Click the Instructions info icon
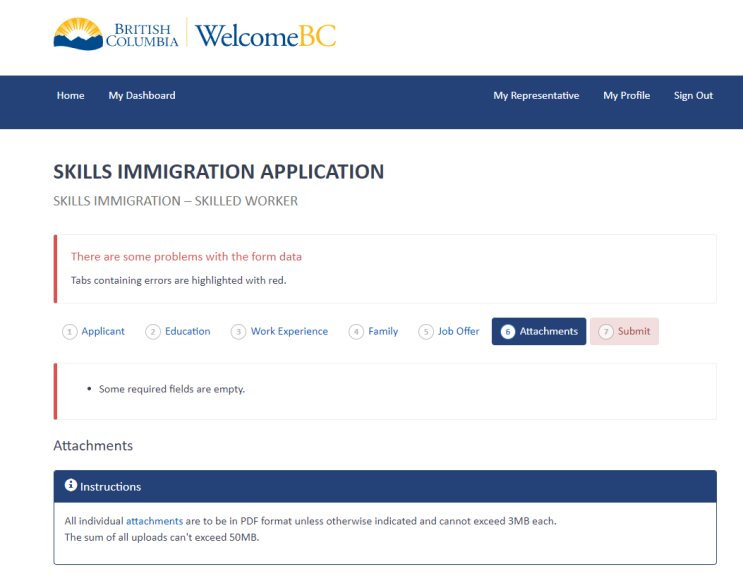Viewport: 743px width, 576px height. pos(71,485)
